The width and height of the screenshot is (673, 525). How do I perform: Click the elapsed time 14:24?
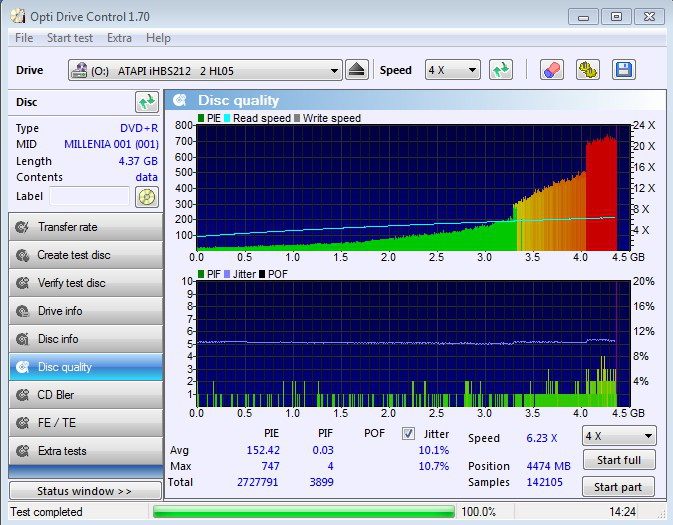622,512
